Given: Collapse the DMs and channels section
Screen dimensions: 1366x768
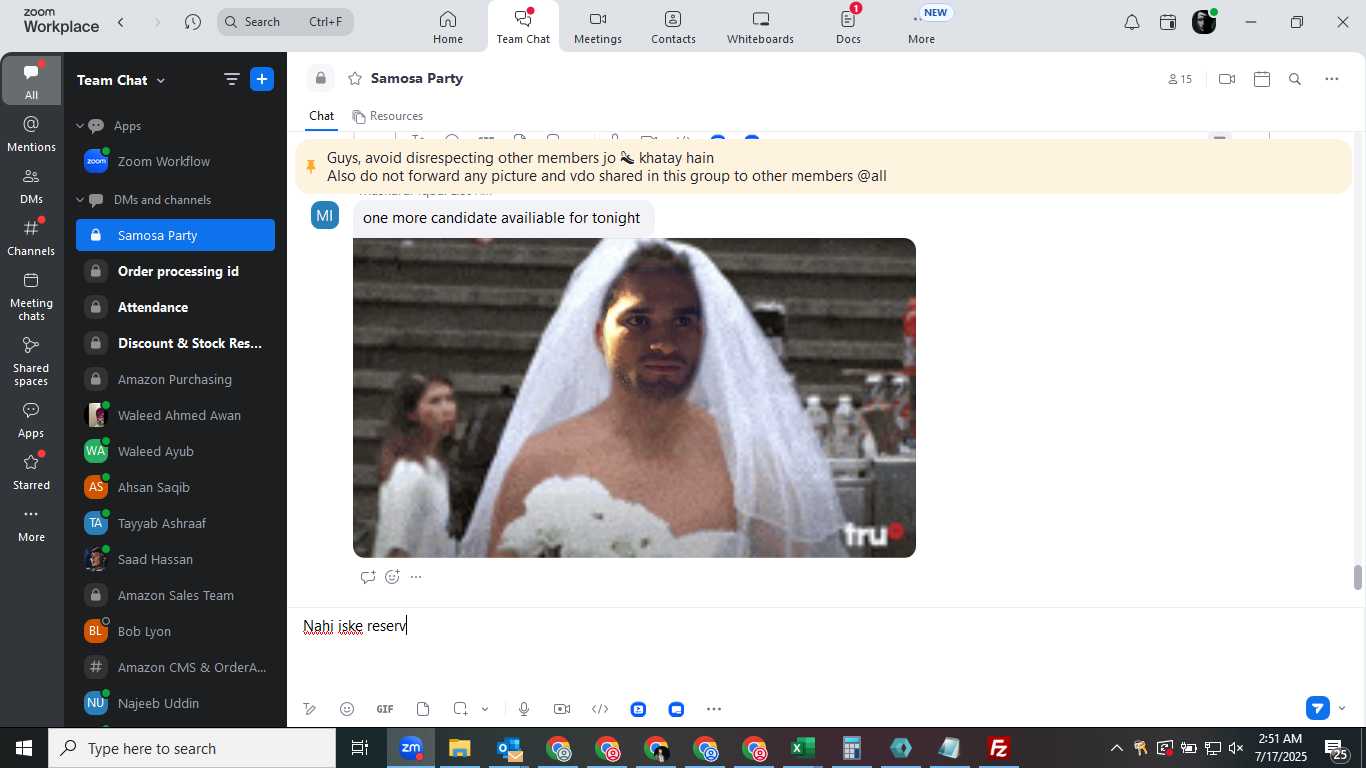Looking at the screenshot, I should pyautogui.click(x=80, y=200).
